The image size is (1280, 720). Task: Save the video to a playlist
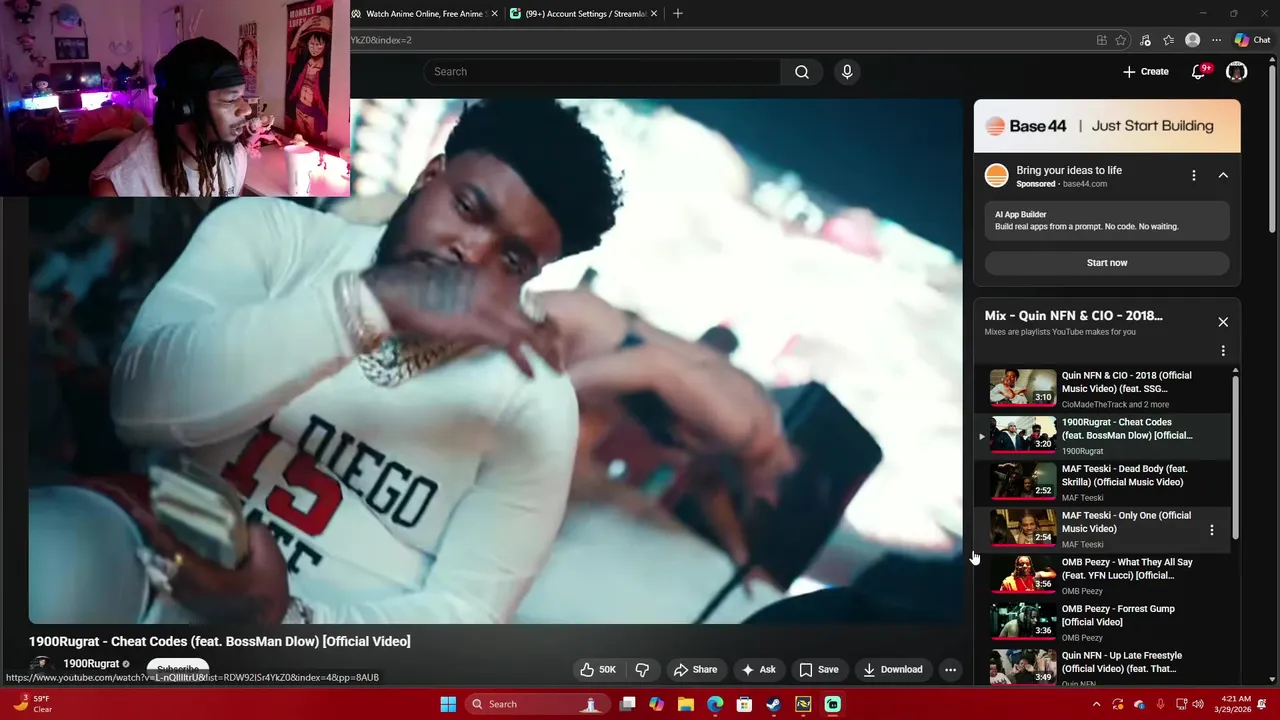[x=818, y=670]
